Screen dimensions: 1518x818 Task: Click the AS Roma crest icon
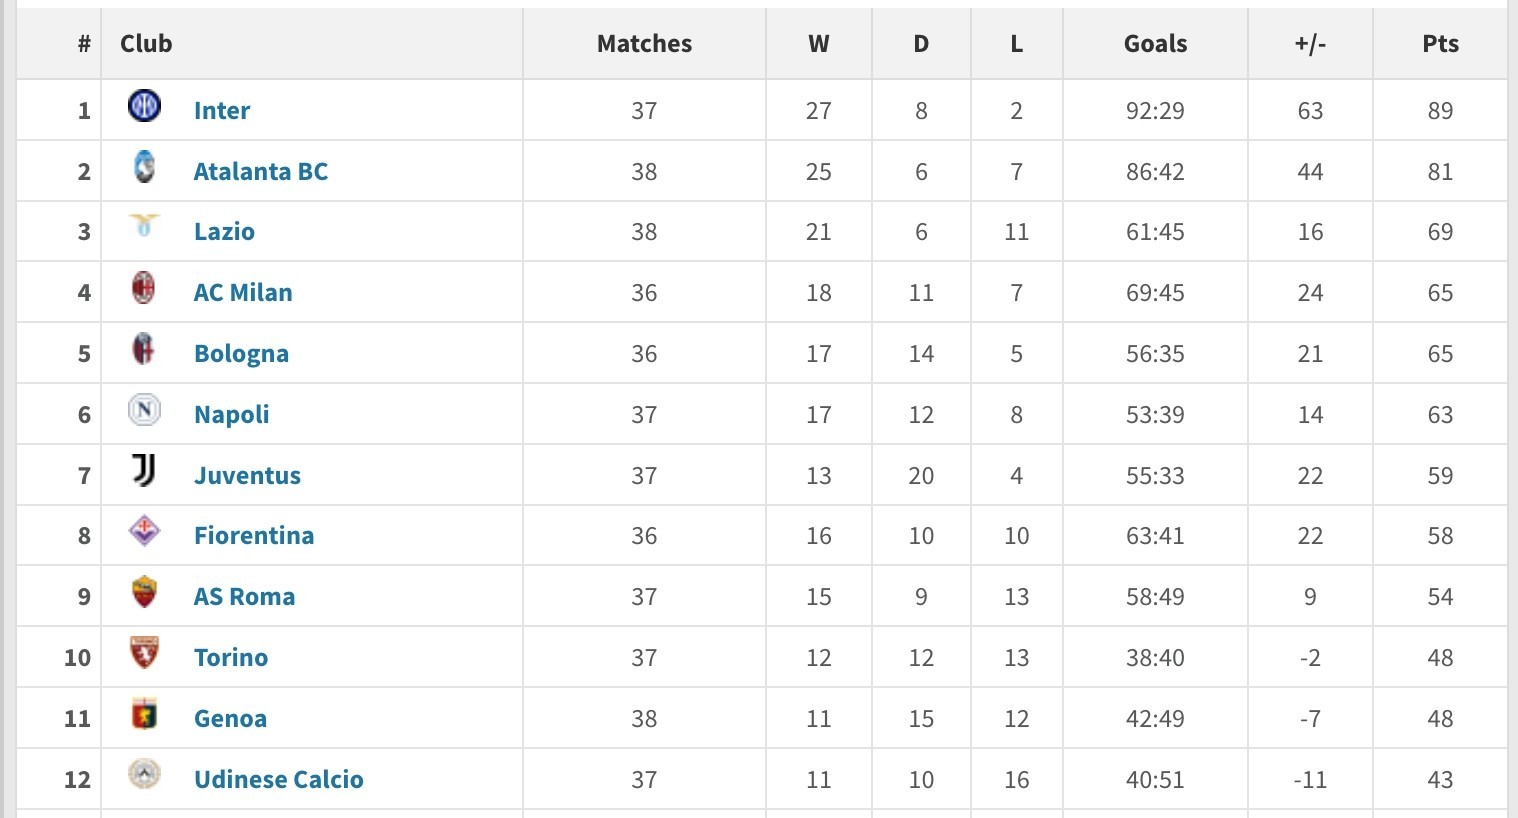click(x=144, y=592)
